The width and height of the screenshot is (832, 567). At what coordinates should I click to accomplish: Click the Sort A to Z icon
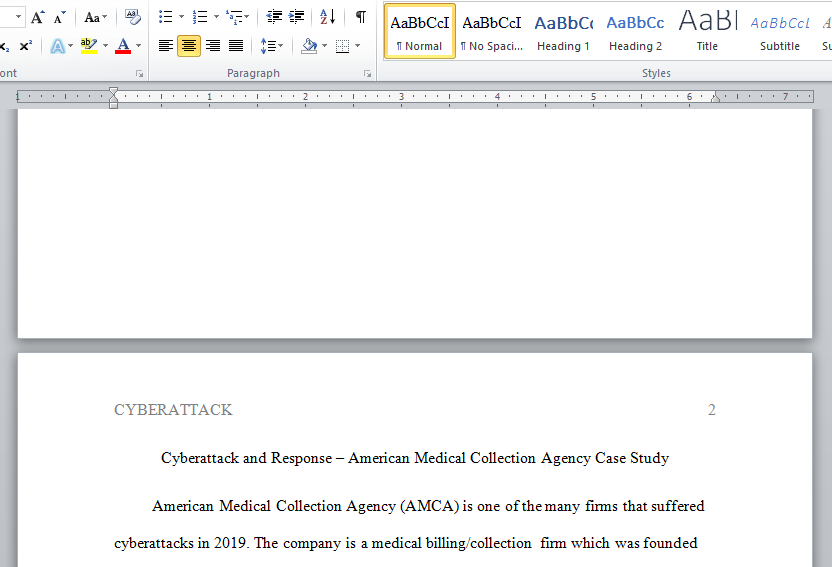327,18
